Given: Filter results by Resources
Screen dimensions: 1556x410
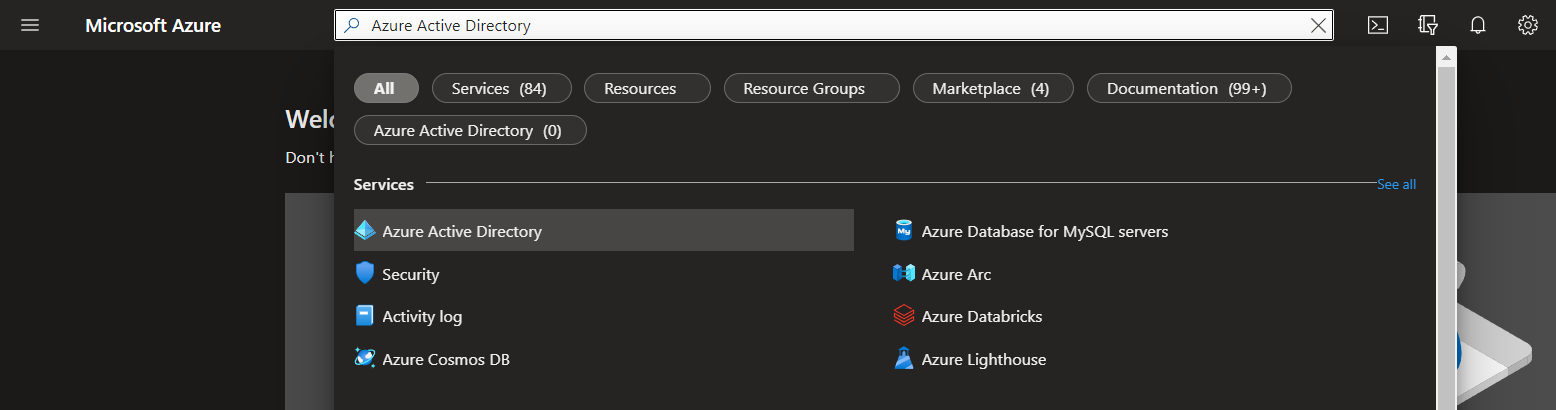Looking at the screenshot, I should [647, 88].
